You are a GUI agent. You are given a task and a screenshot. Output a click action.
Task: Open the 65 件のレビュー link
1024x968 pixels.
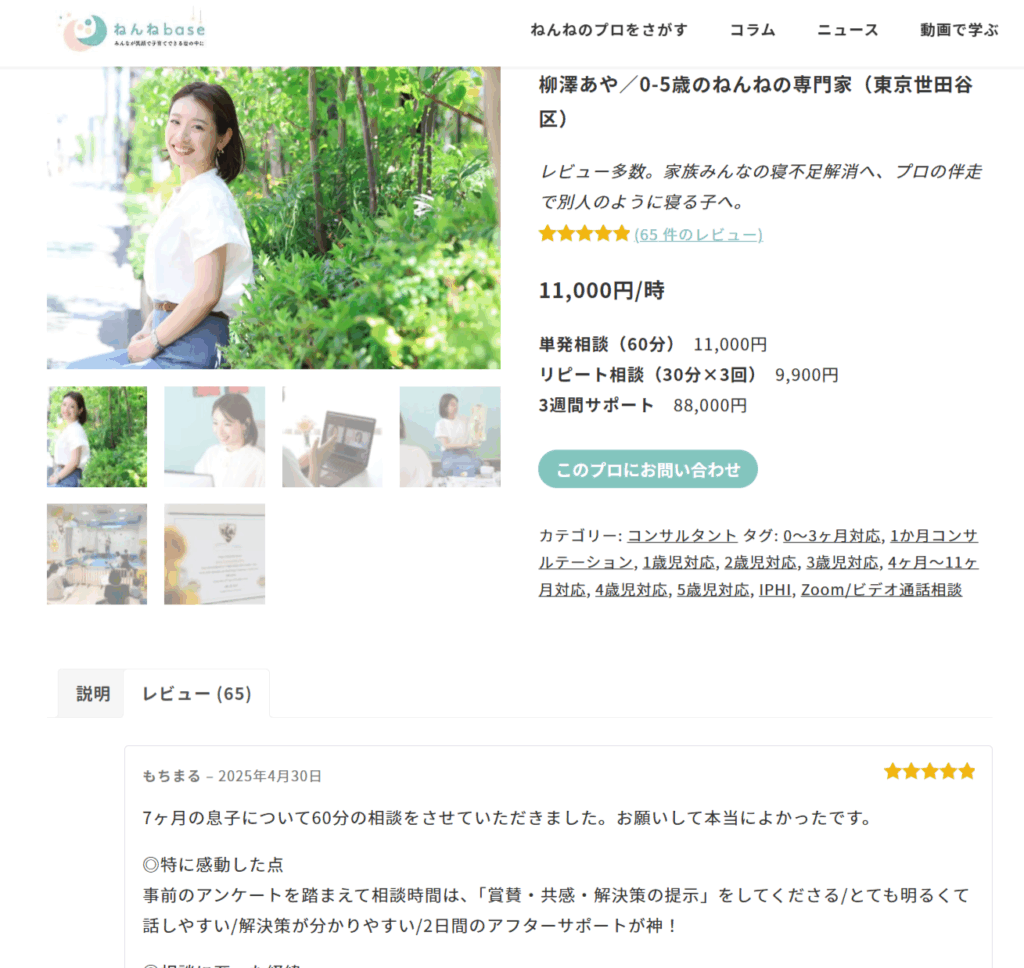click(x=698, y=234)
